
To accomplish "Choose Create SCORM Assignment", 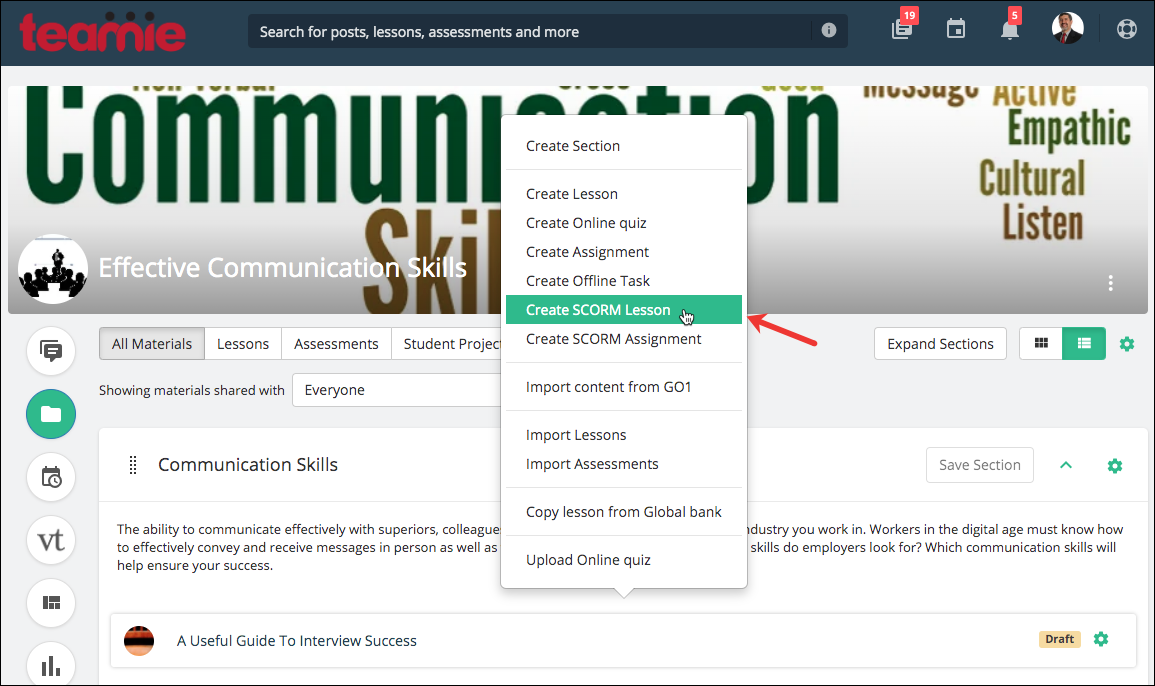I will point(624,339).
